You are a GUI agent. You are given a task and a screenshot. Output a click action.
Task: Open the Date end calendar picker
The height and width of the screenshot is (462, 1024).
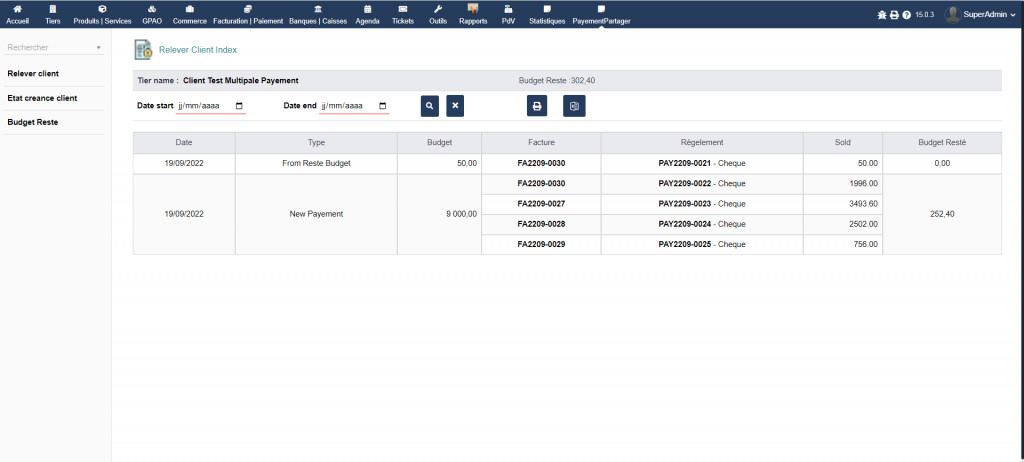pyautogui.click(x=382, y=106)
